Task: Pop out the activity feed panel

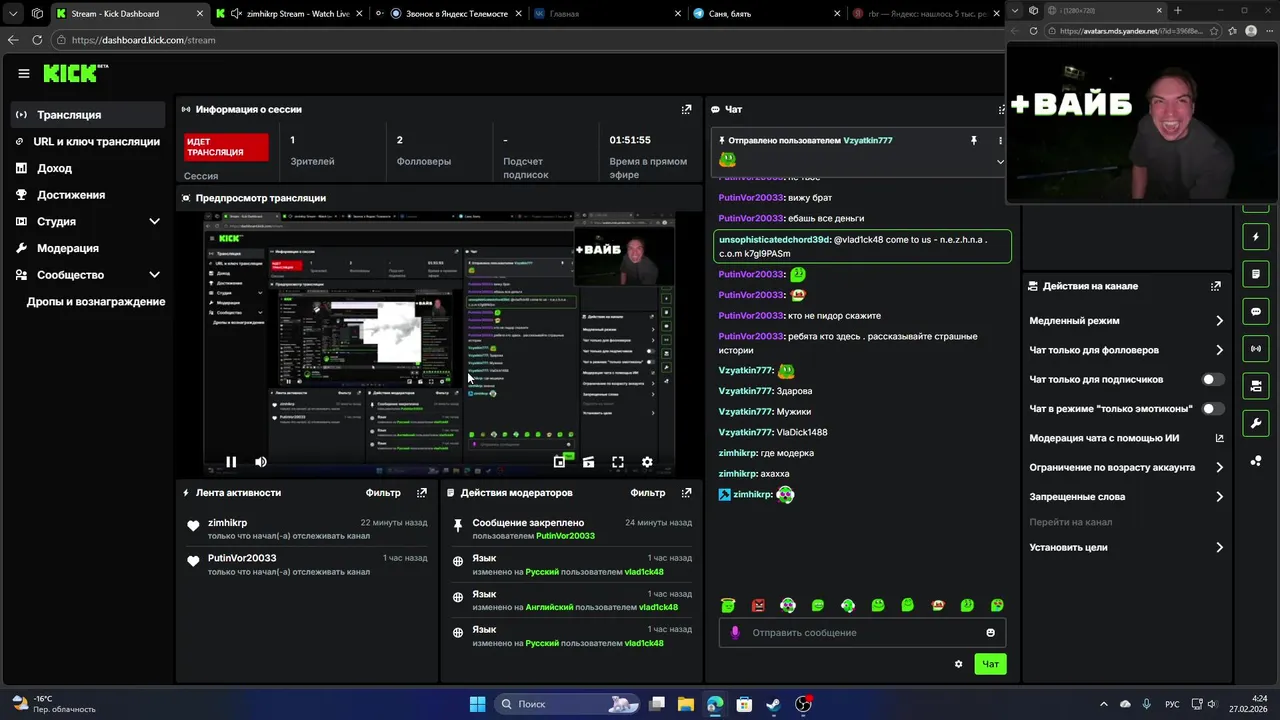Action: (422, 493)
